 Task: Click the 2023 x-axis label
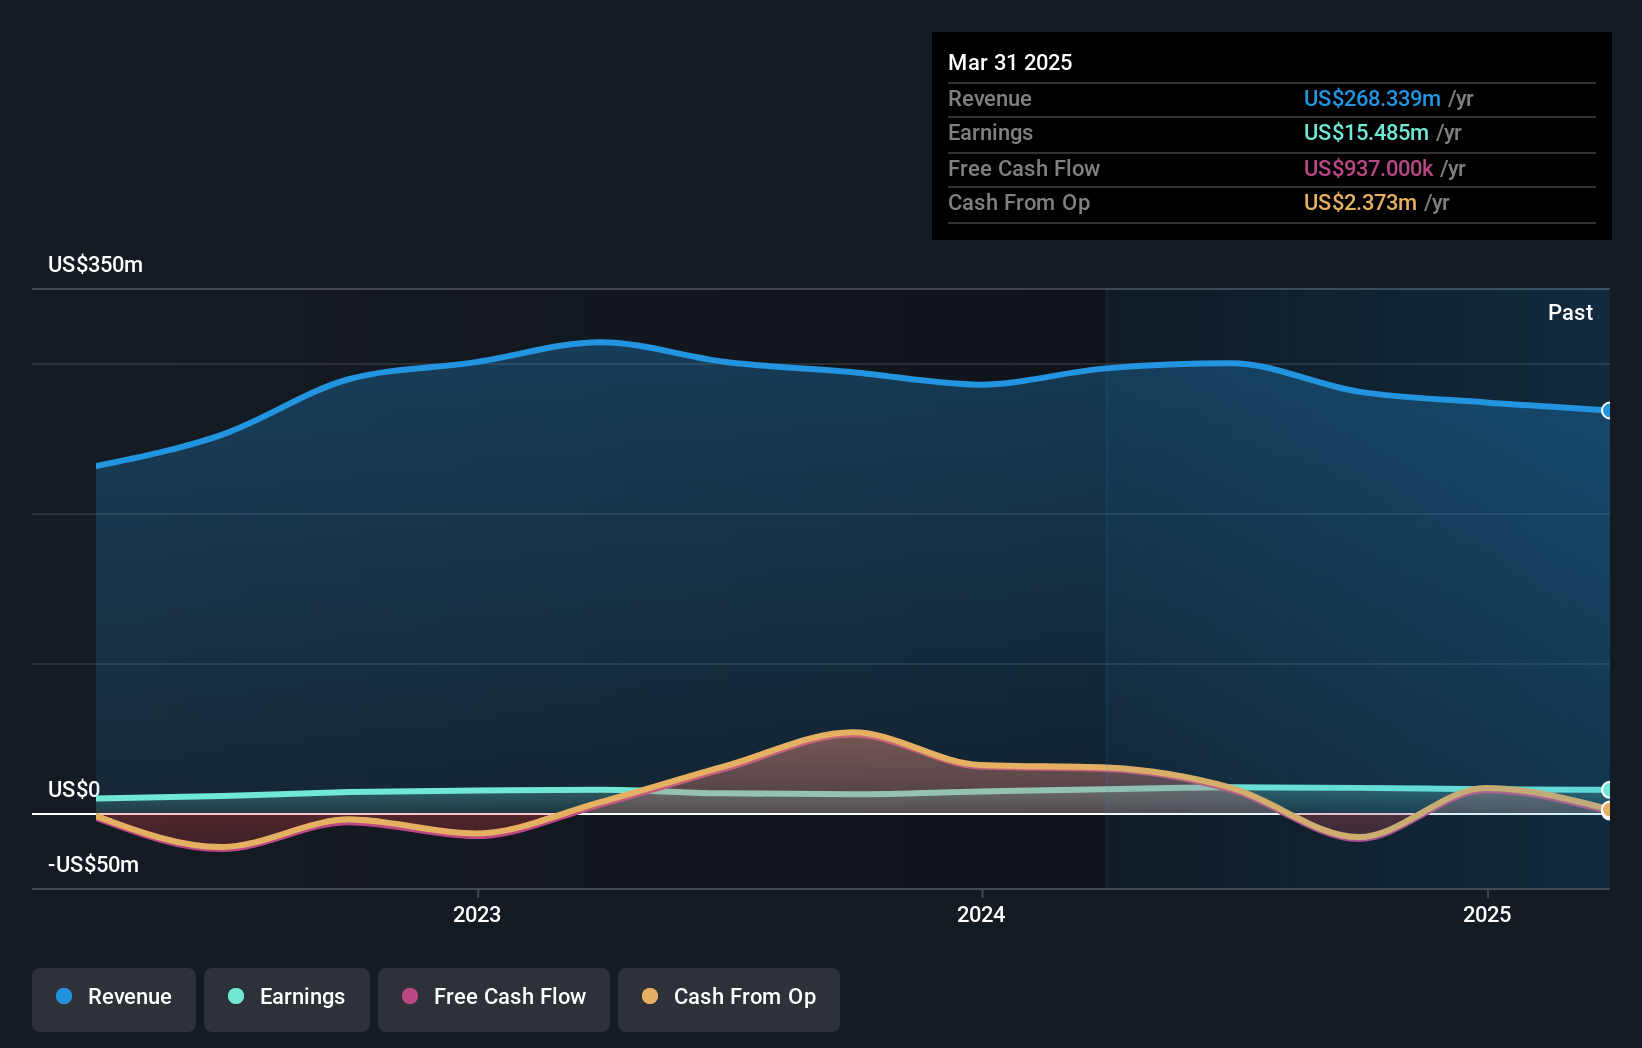(x=477, y=914)
